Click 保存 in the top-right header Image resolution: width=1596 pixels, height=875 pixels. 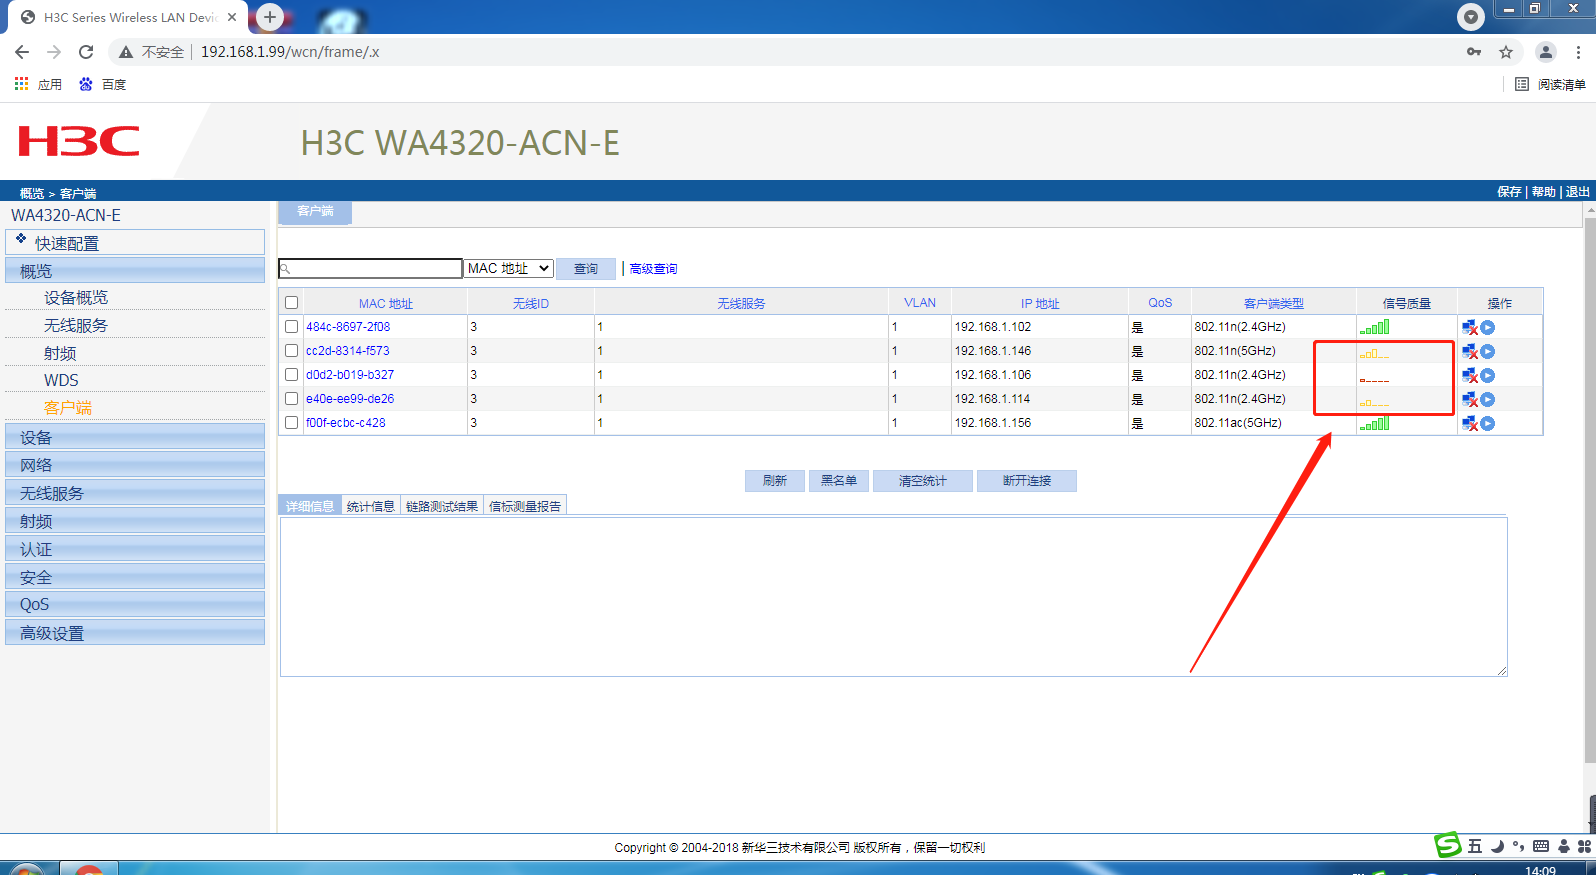(1509, 192)
